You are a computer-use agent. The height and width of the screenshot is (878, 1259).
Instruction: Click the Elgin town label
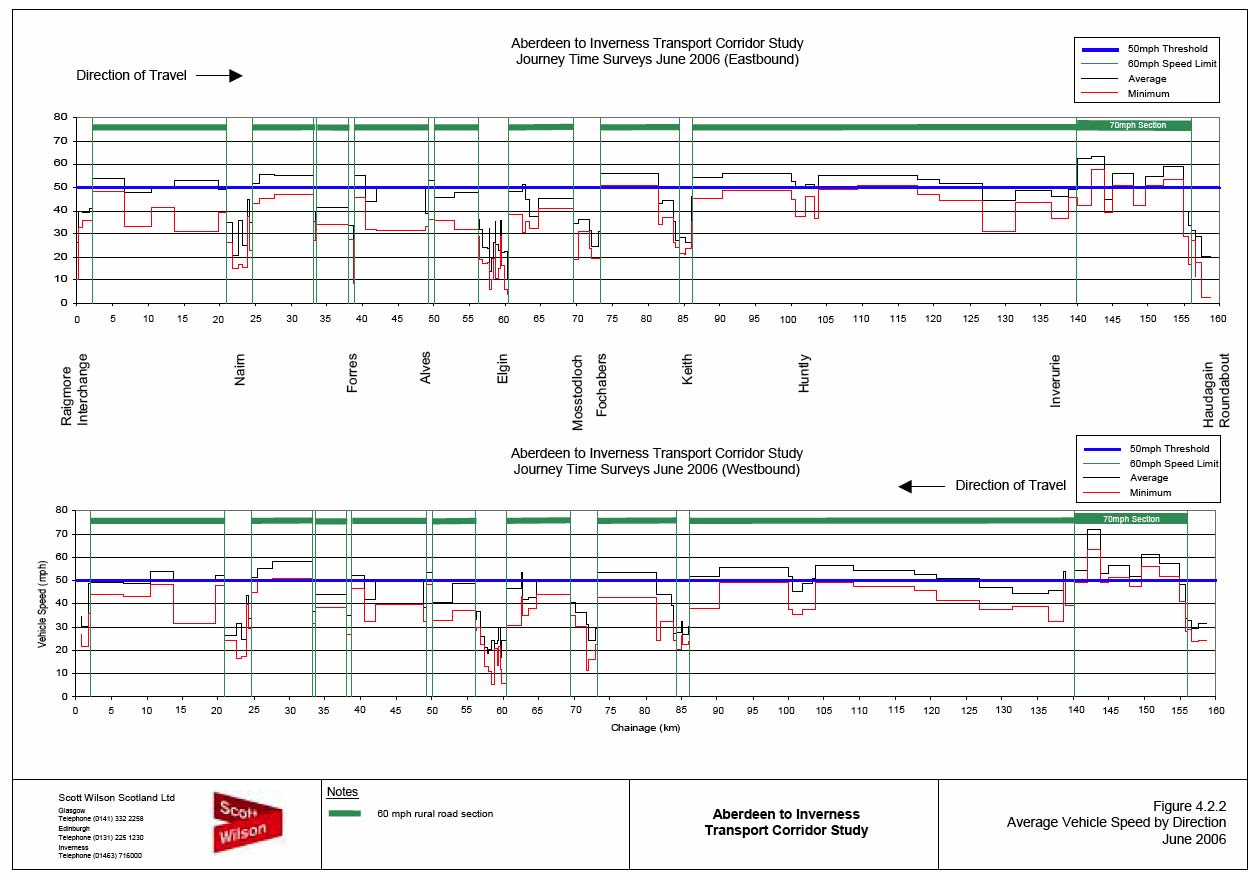[503, 372]
